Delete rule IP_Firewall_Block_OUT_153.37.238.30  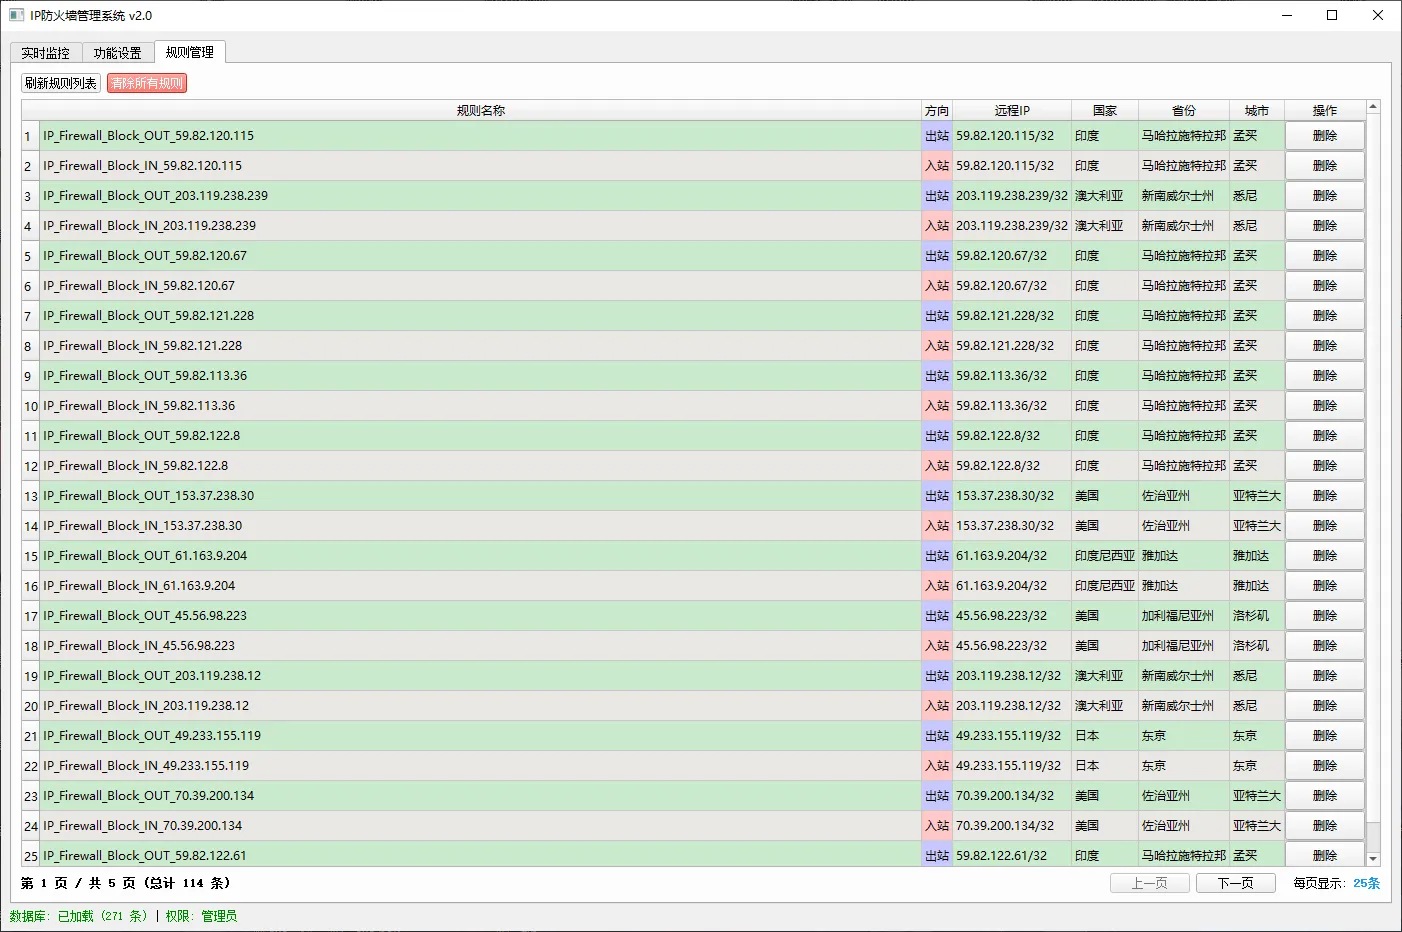point(1324,495)
